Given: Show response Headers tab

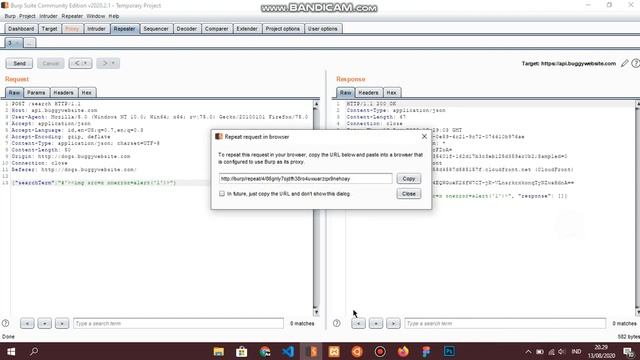Looking at the screenshot, I should 368,93.
